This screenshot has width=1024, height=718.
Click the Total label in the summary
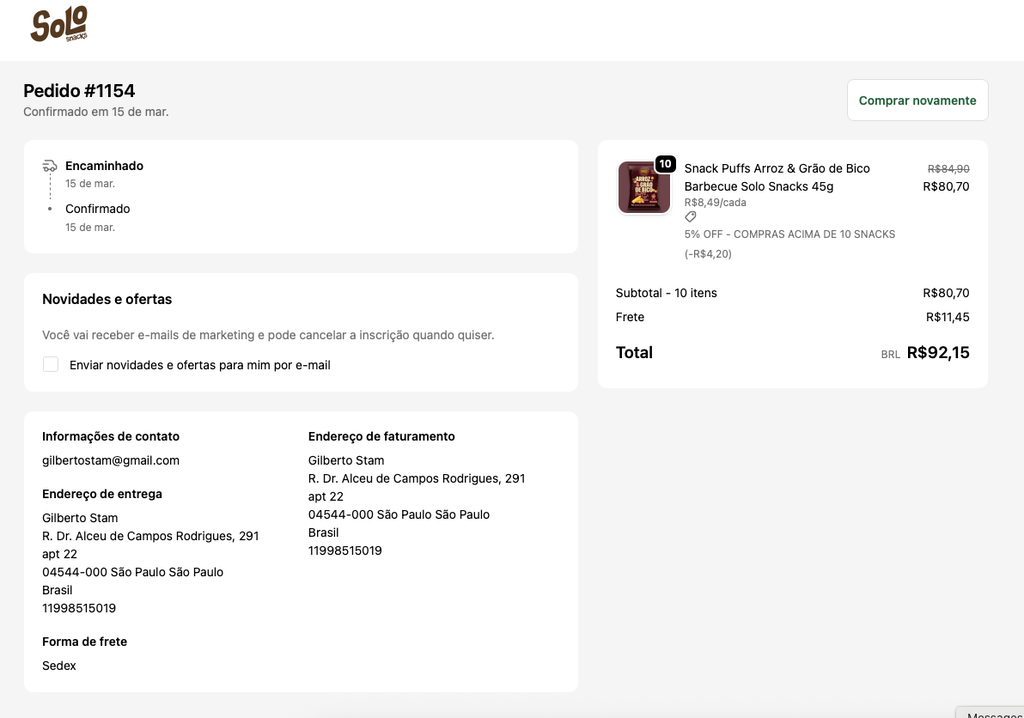634,353
